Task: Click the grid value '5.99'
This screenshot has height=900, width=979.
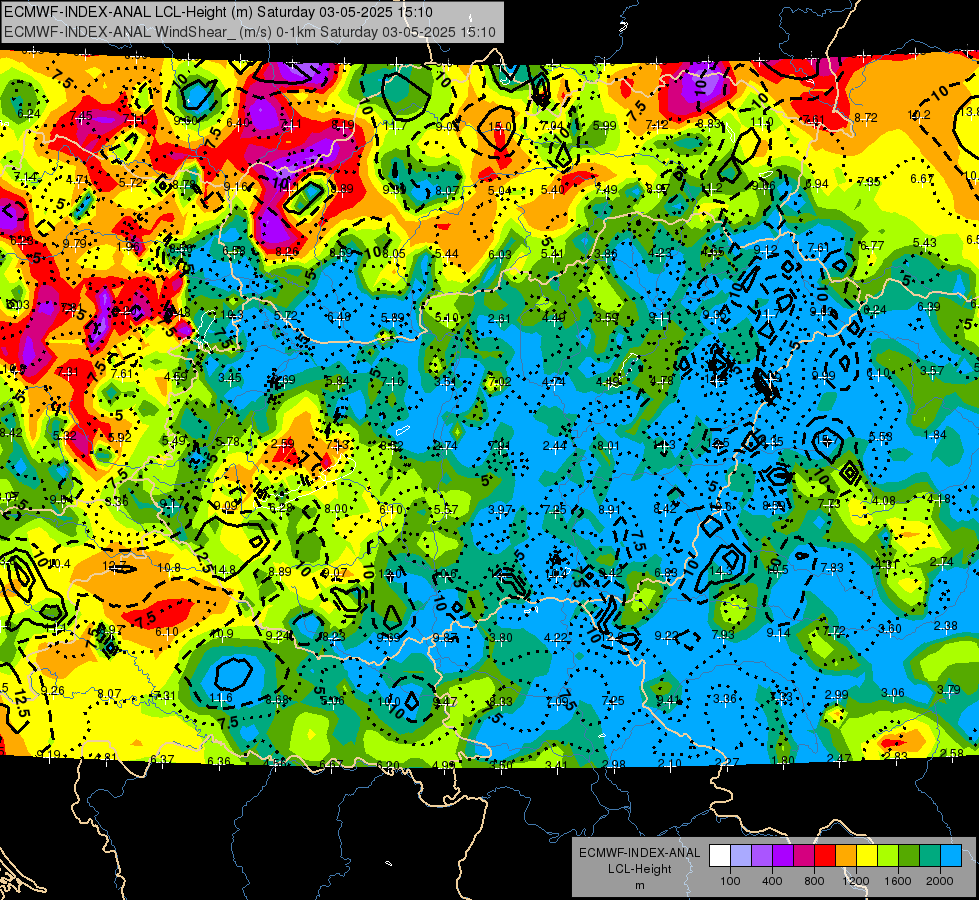Action: 604,126
